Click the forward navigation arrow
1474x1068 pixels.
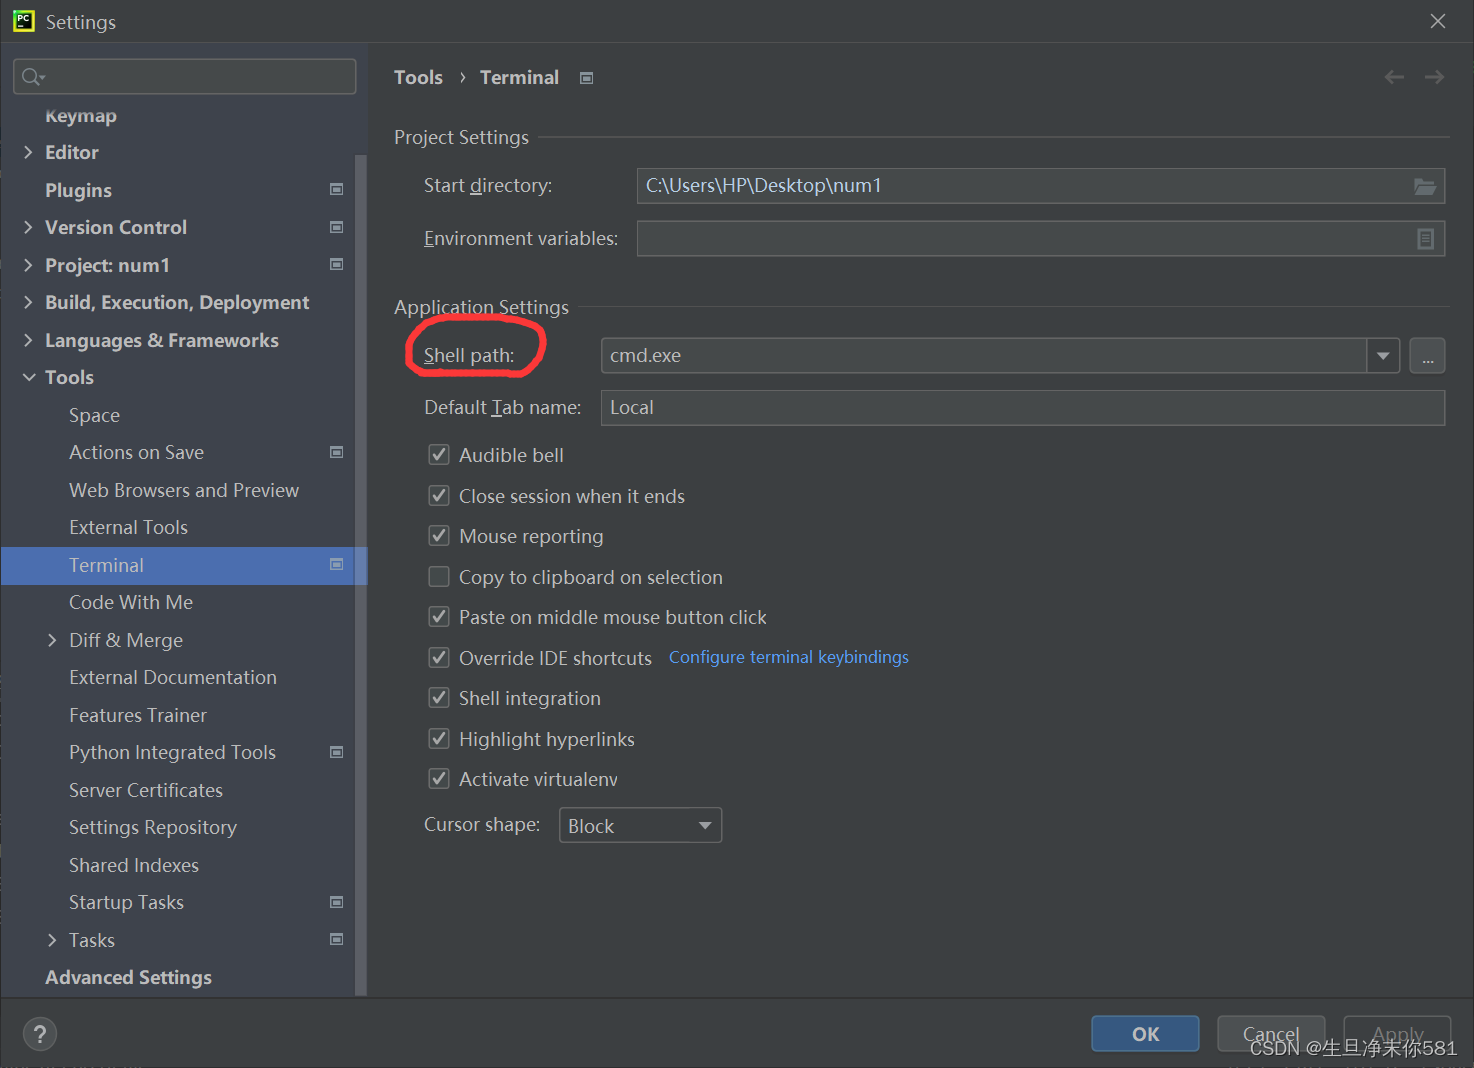[x=1434, y=76]
